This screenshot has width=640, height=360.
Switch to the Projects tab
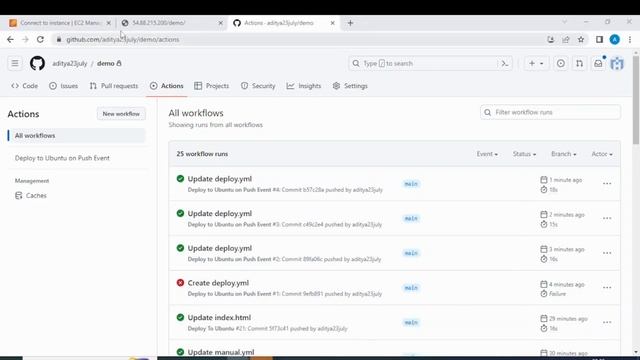(211, 86)
